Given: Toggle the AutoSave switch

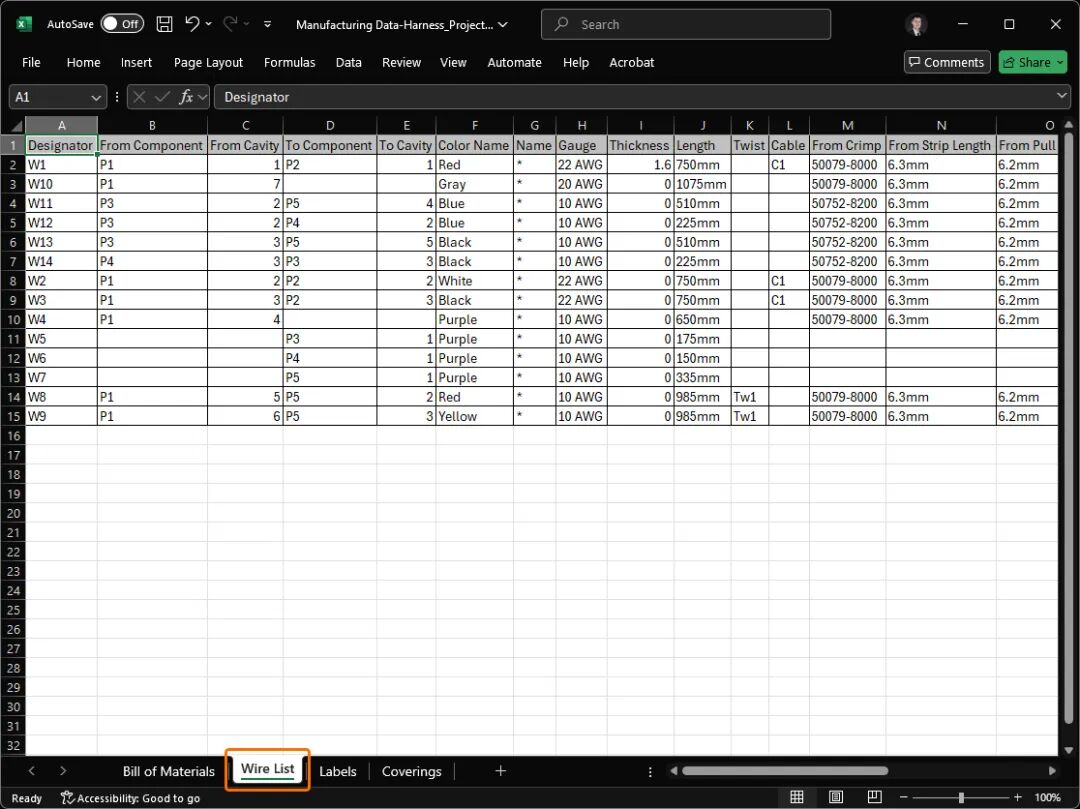Looking at the screenshot, I should (122, 24).
